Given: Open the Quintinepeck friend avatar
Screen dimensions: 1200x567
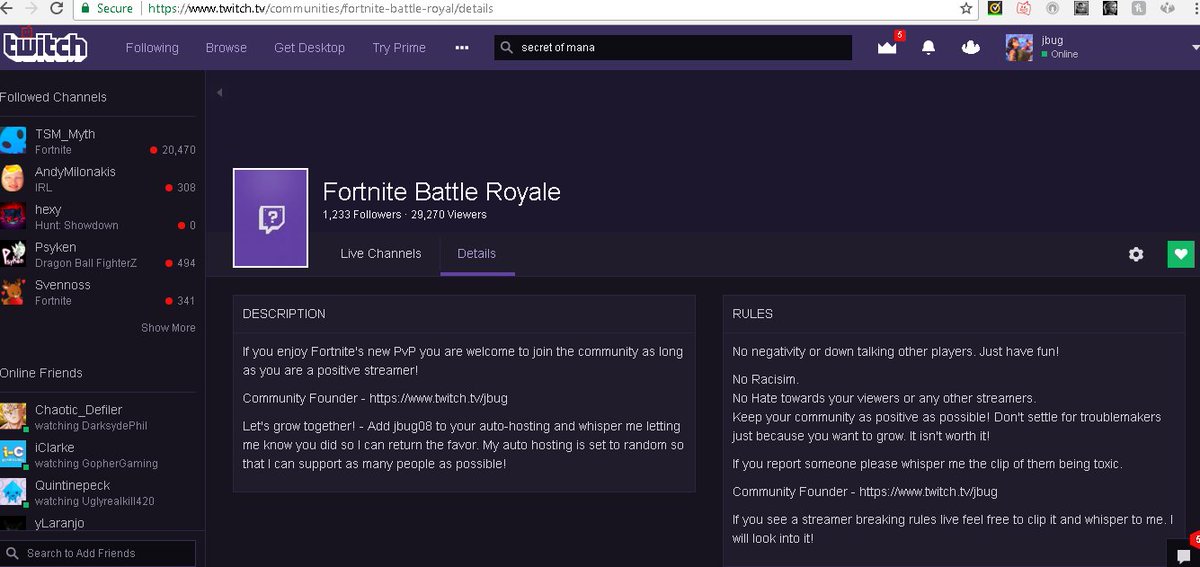Looking at the screenshot, I should [14, 493].
